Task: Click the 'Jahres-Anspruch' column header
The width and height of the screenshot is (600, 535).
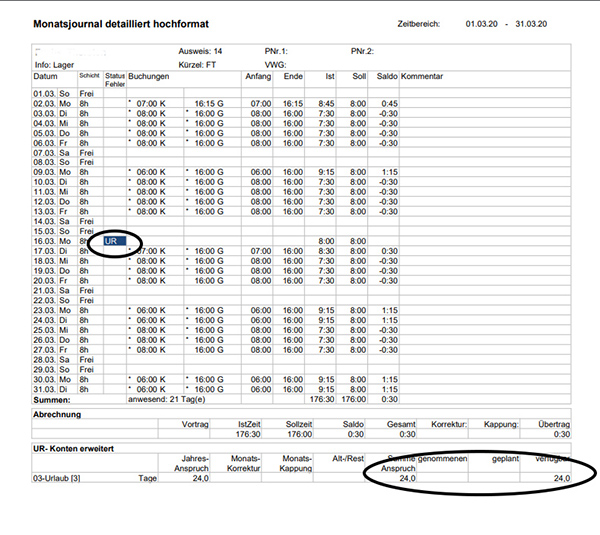Action: pos(191,463)
